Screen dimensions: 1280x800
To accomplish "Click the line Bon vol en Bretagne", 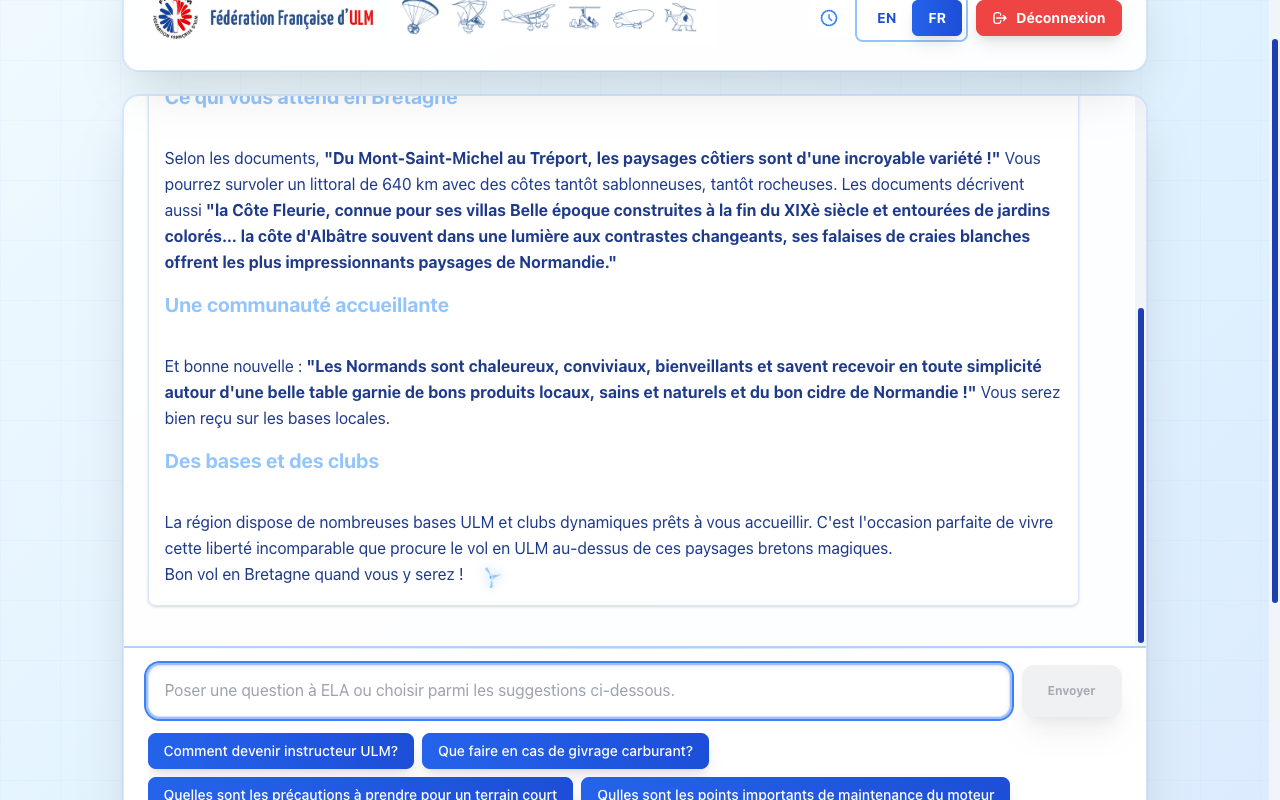I will (314, 575).
